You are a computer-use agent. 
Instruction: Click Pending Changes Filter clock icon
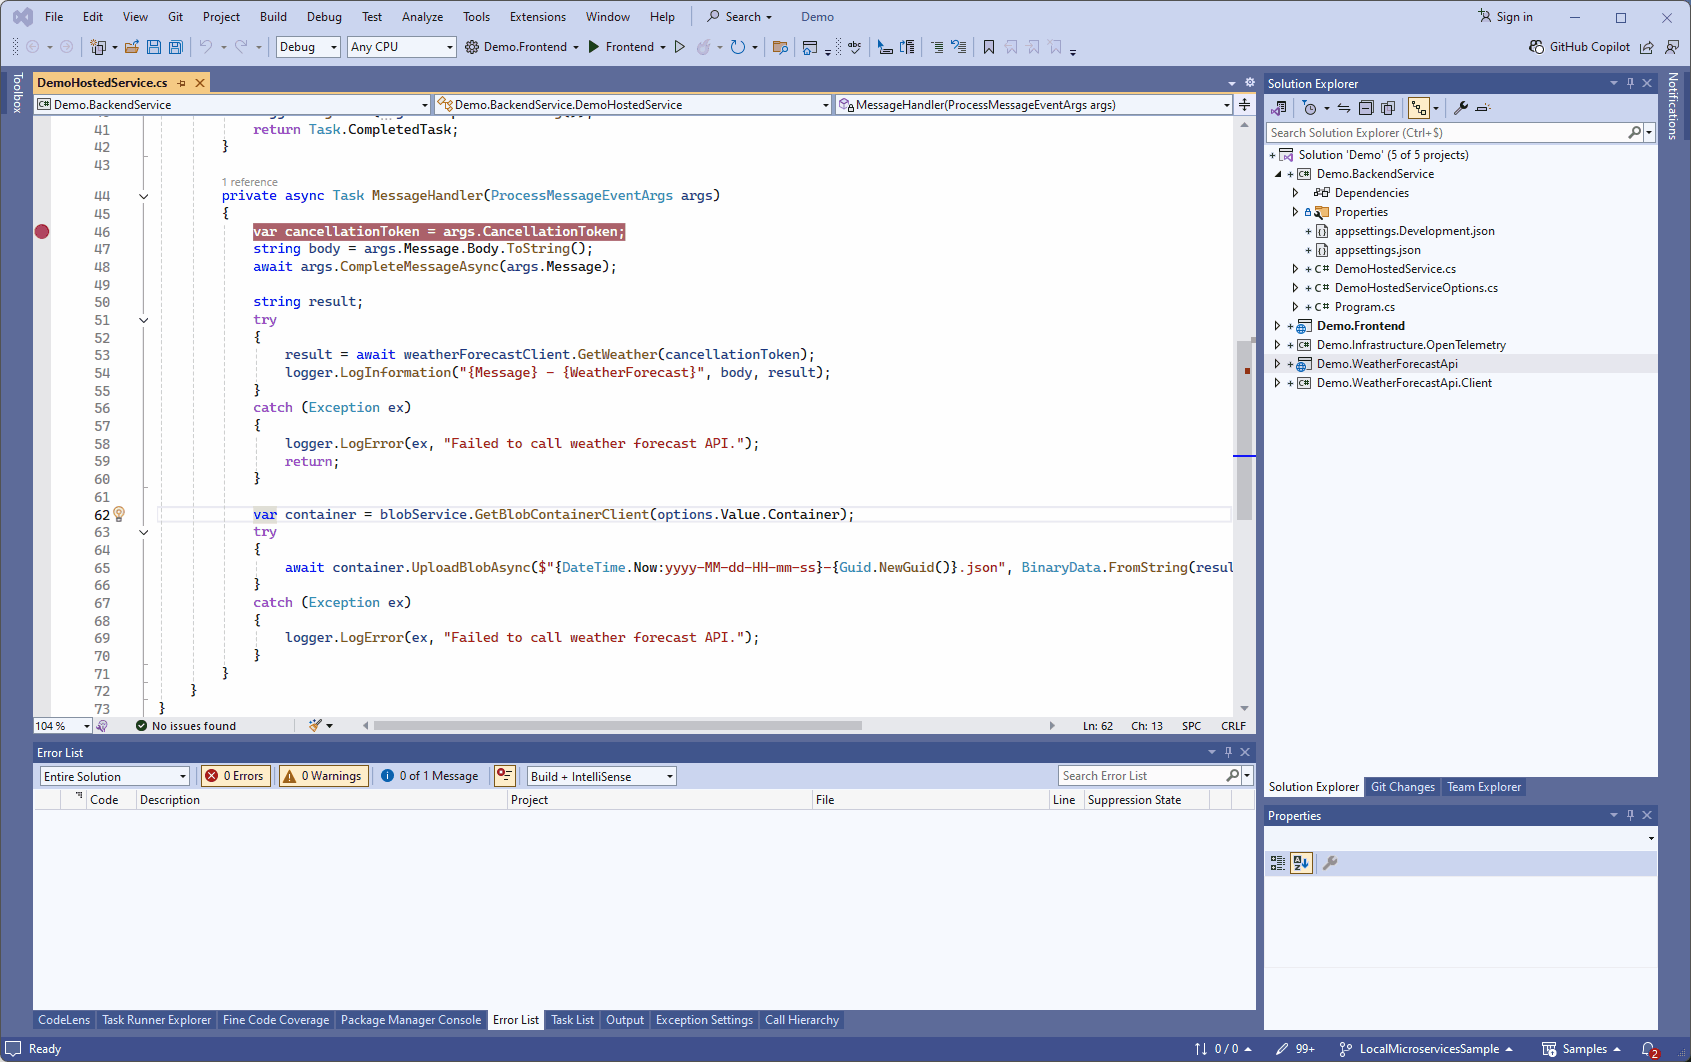click(1310, 108)
